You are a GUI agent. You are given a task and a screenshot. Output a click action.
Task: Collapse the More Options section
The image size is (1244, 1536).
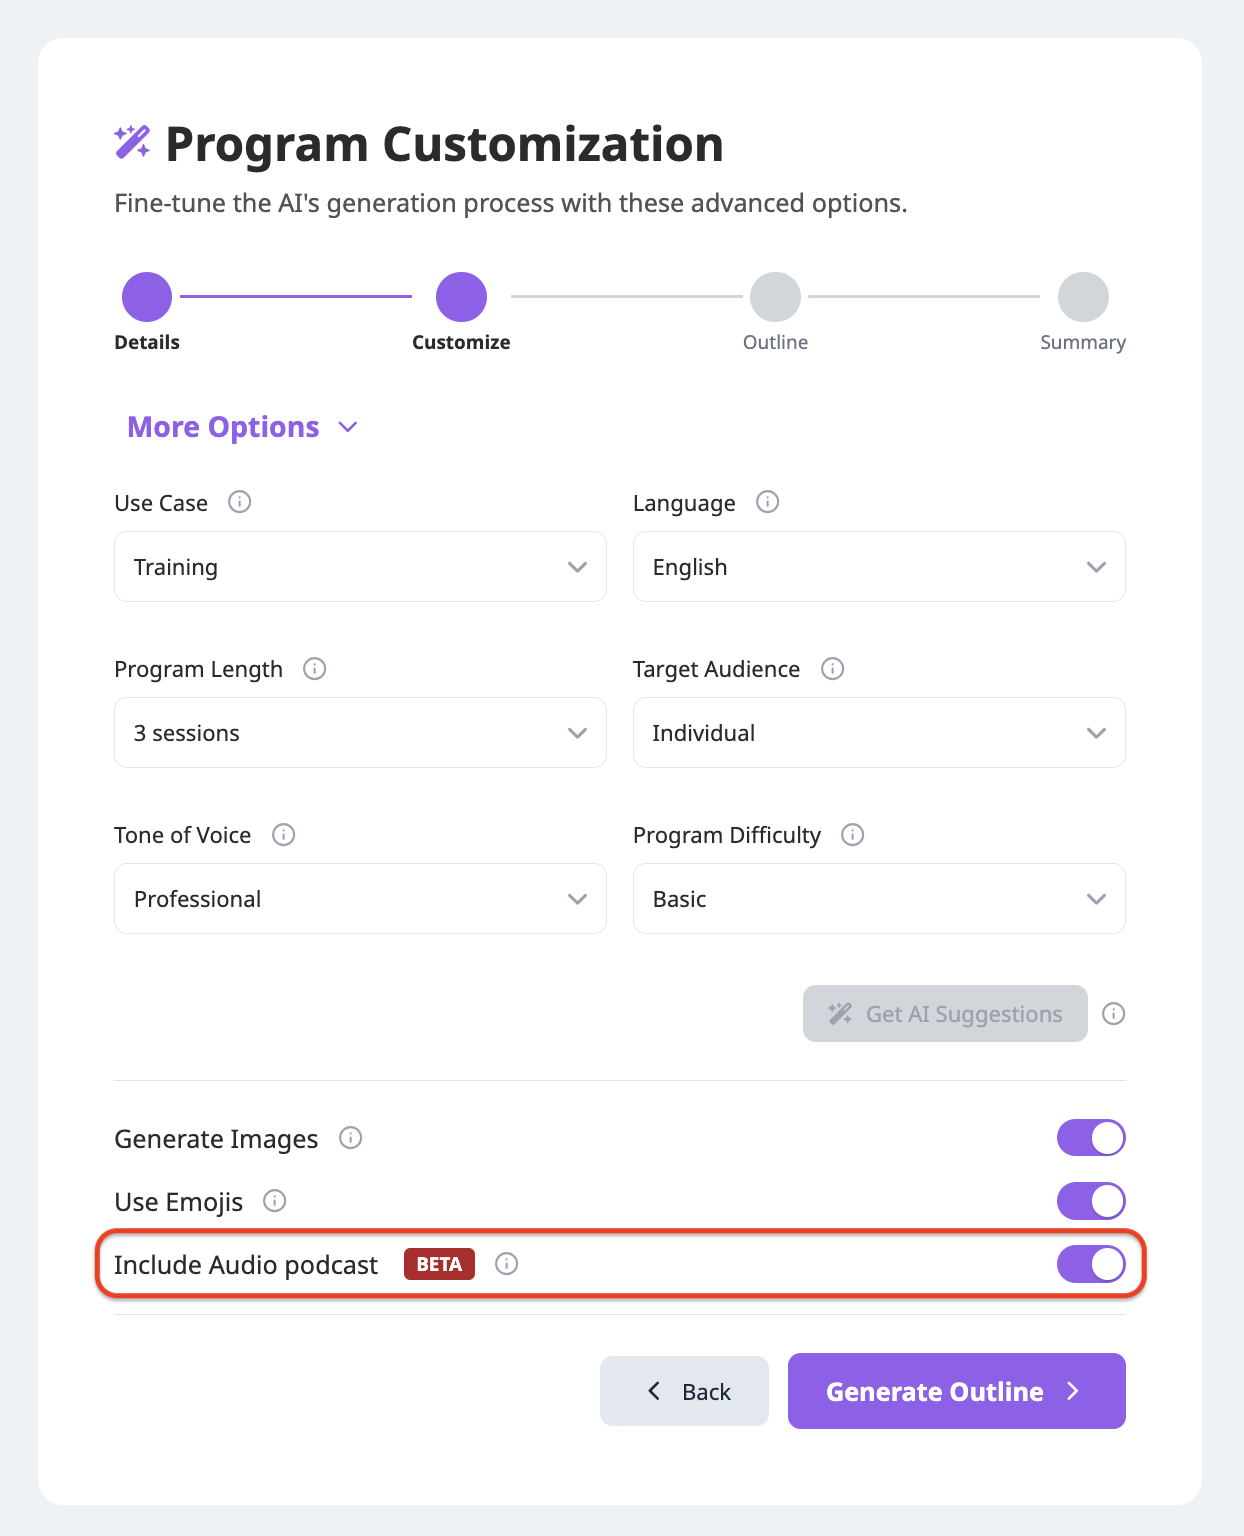(x=242, y=427)
